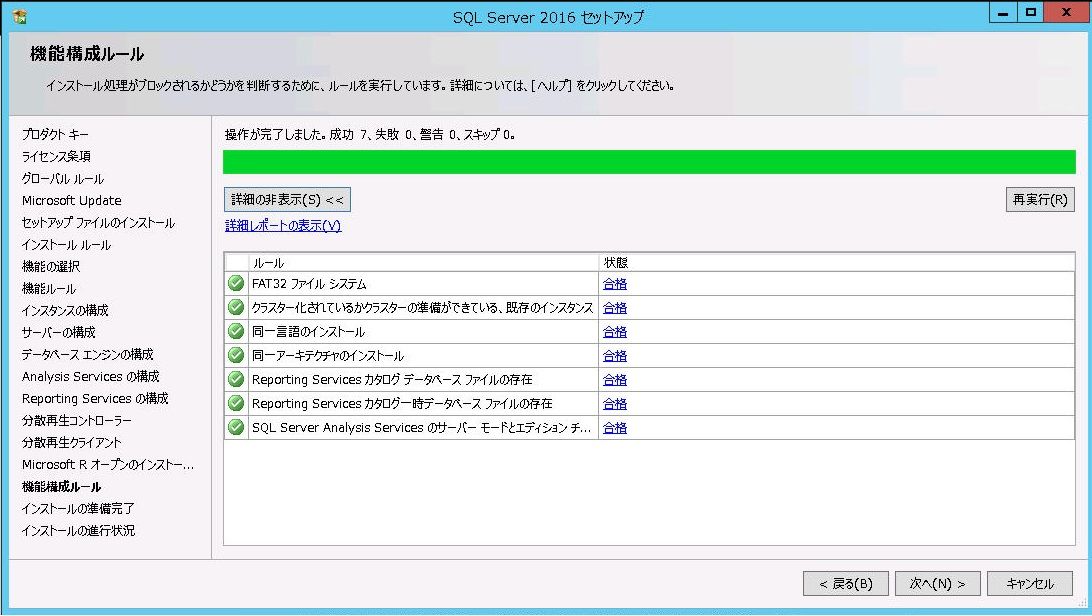The height and width of the screenshot is (616, 1092).
Task: Select プロダクト キー step in sidebar
Action: (55, 134)
